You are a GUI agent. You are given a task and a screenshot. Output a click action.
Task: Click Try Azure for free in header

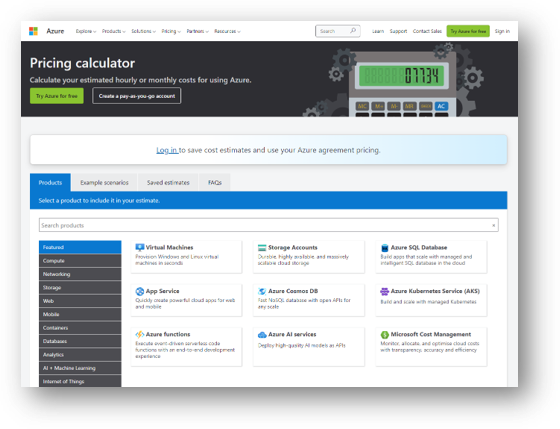468,31
